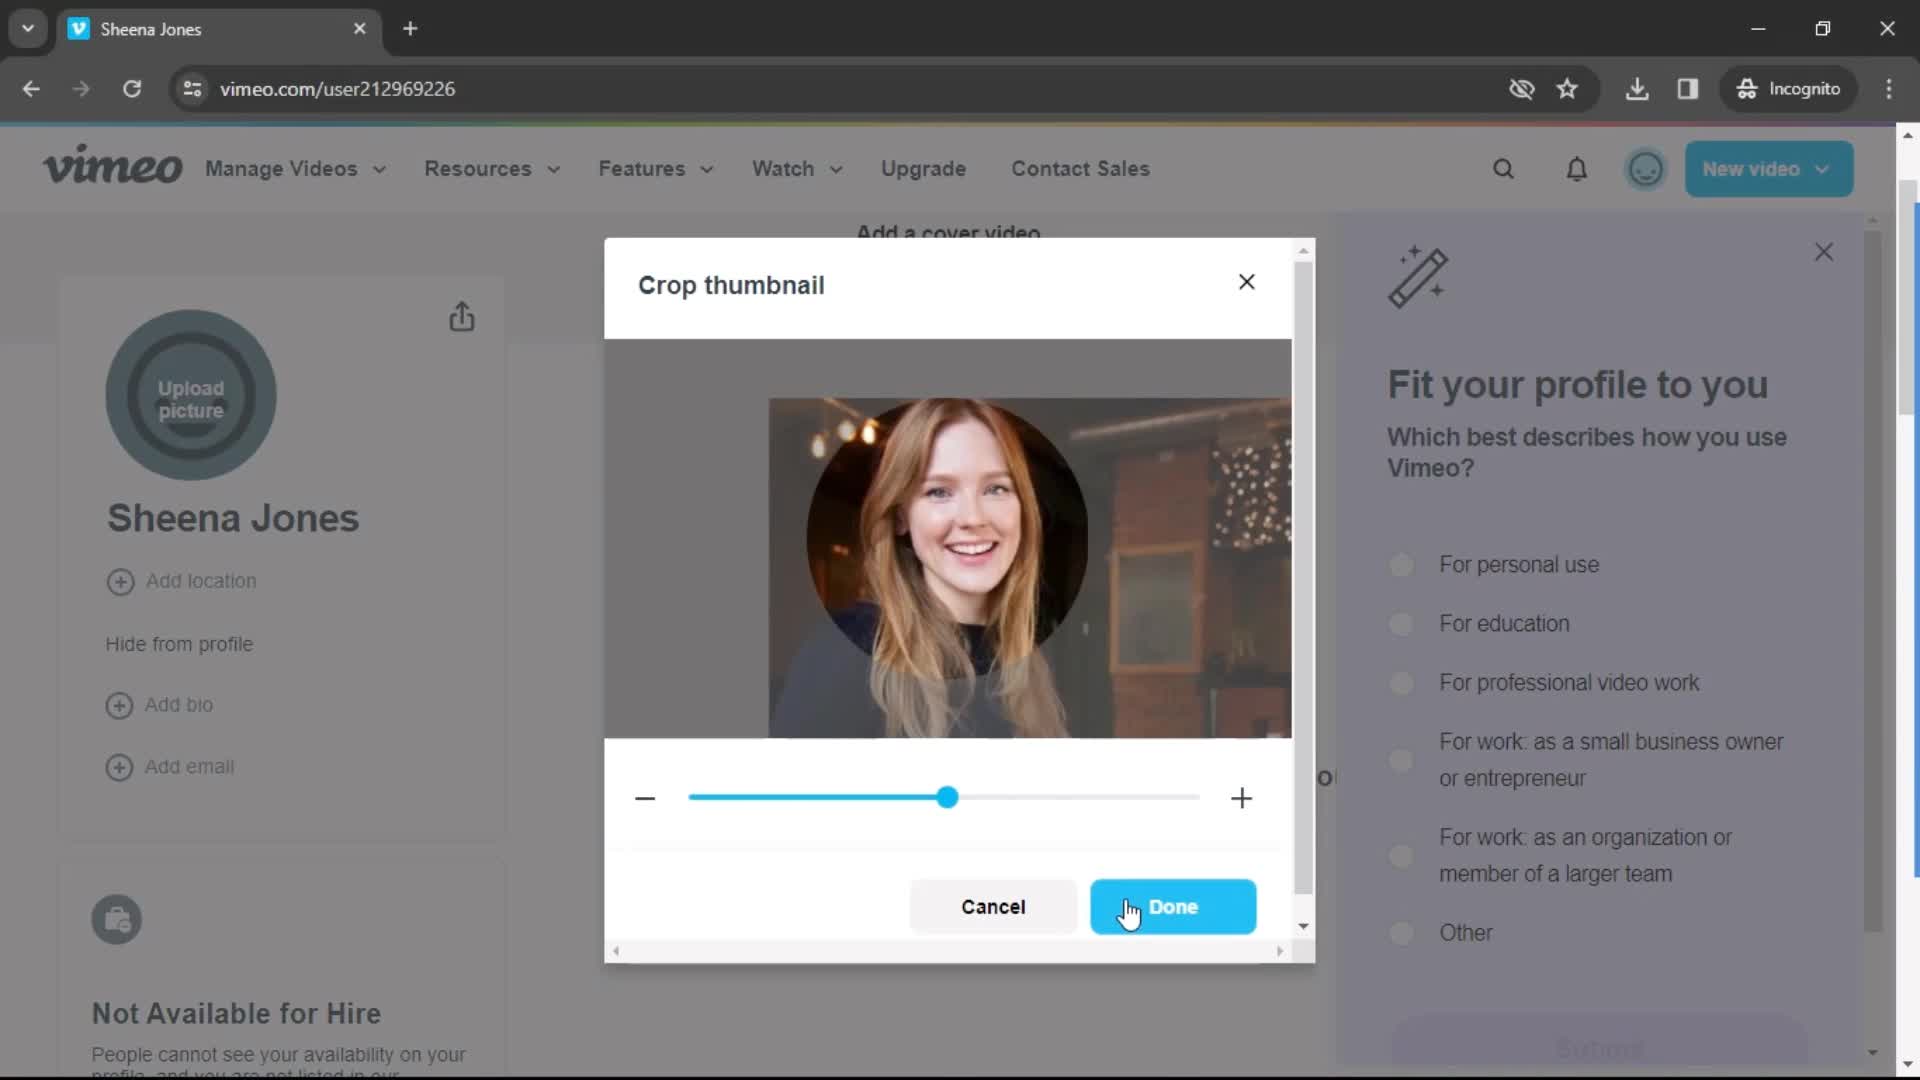This screenshot has height=1080, width=1920.
Task: Click Upload picture avatar
Action: [191, 395]
